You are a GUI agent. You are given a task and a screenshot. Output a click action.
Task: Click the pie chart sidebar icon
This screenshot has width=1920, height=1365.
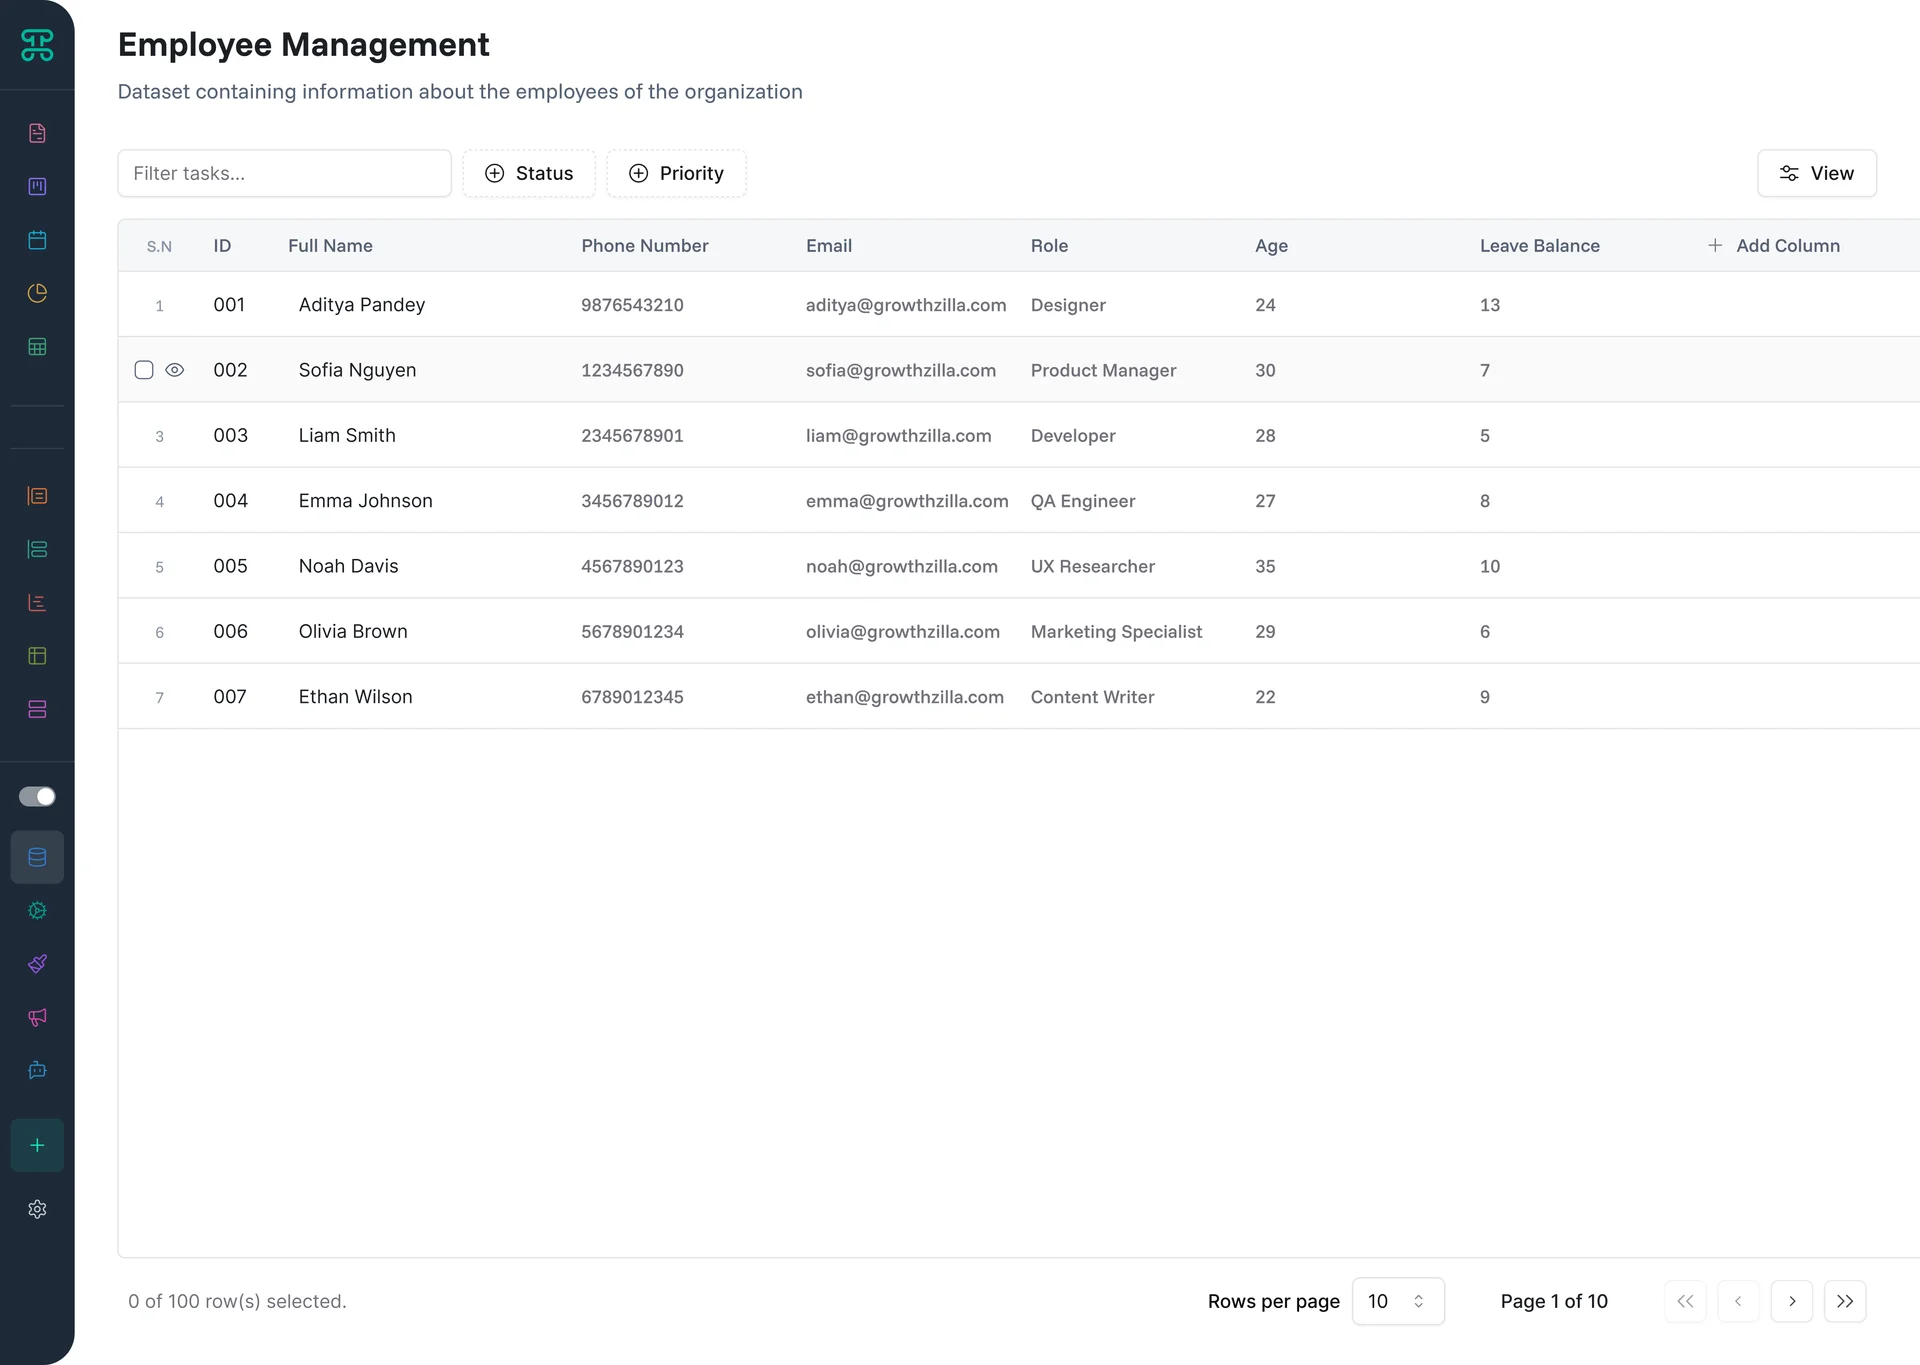(x=37, y=293)
